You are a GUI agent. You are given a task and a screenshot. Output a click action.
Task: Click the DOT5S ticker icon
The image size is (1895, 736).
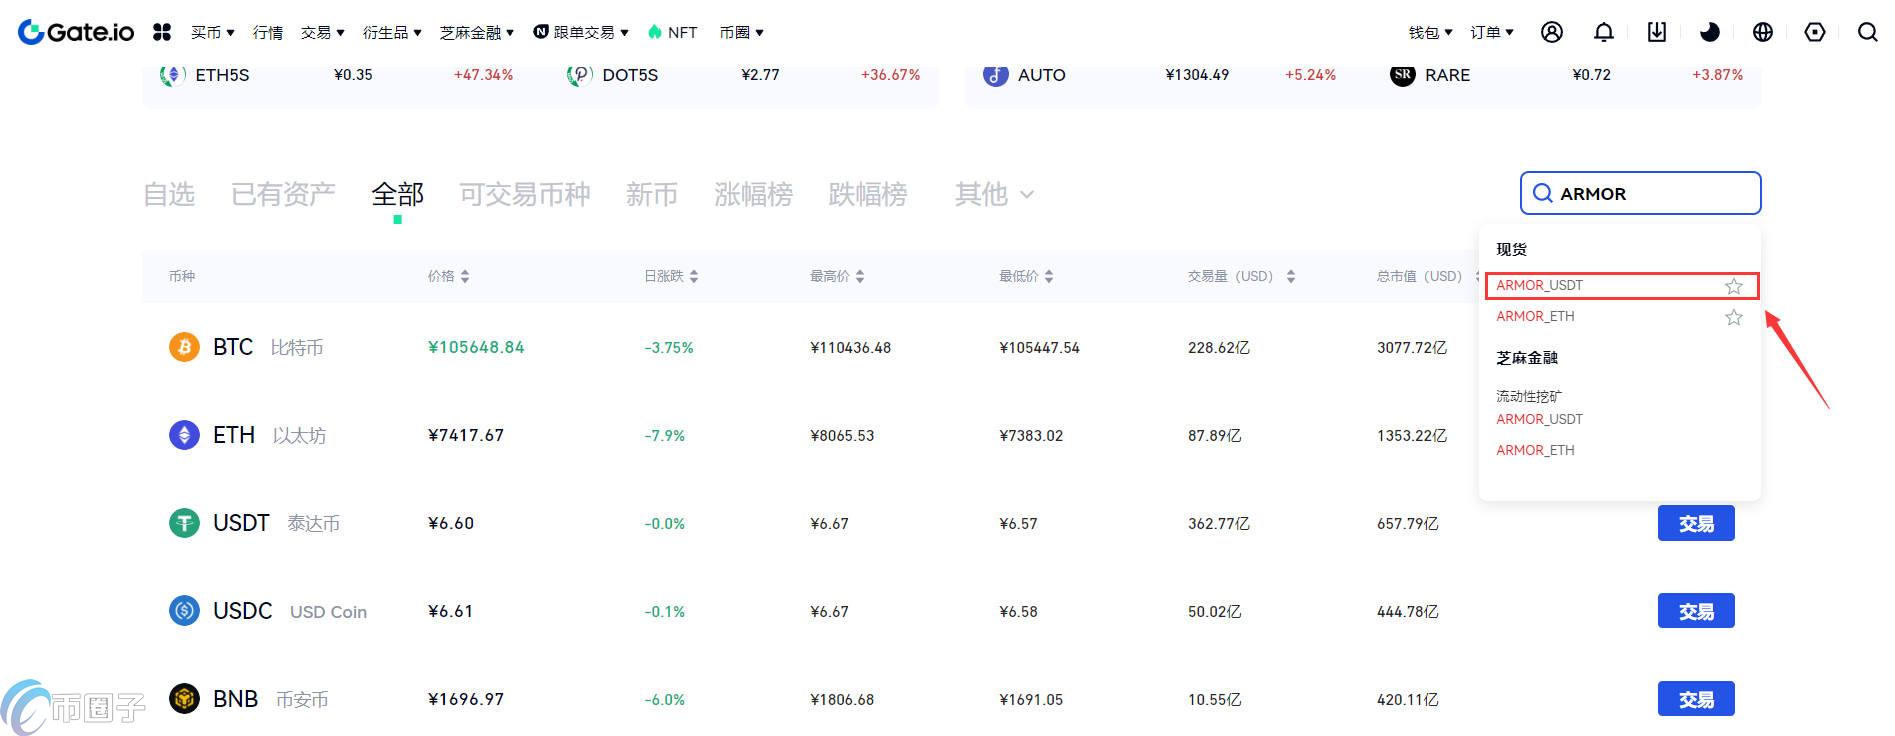pyautogui.click(x=580, y=74)
